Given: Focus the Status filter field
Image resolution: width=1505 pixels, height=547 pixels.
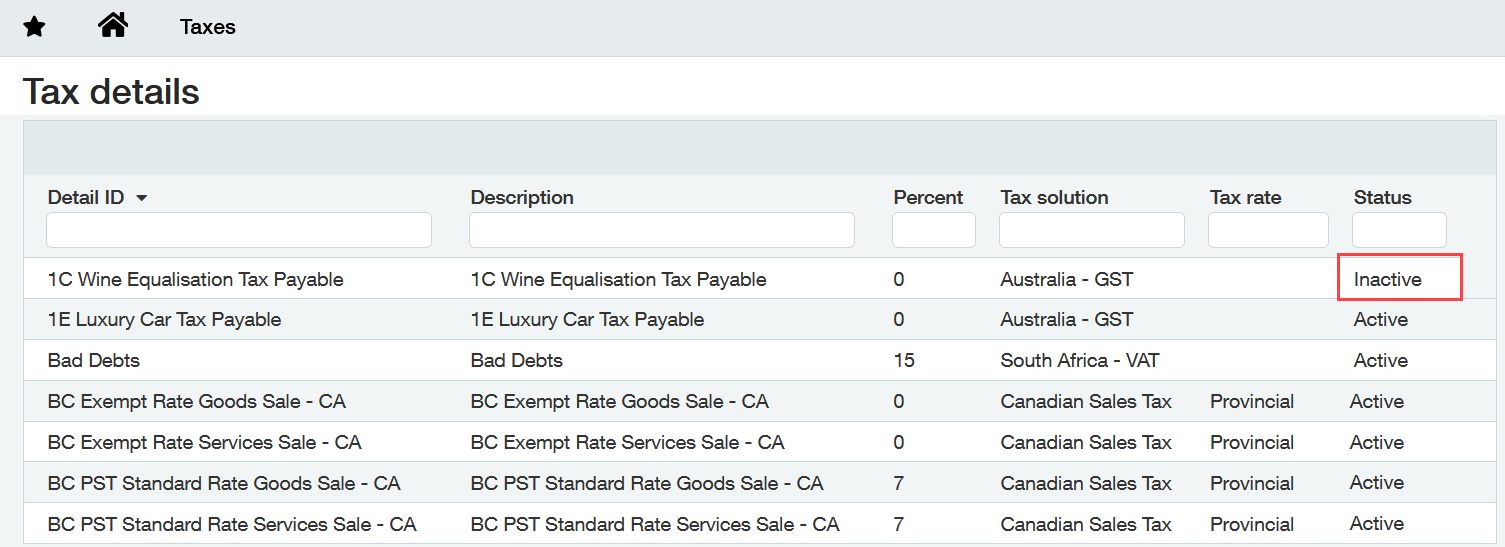Looking at the screenshot, I should click(1399, 230).
